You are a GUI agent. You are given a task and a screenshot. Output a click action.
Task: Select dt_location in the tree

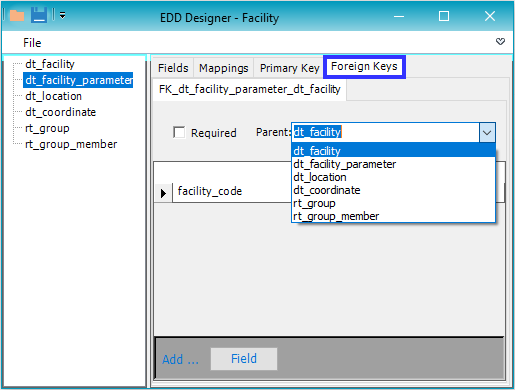(53, 96)
